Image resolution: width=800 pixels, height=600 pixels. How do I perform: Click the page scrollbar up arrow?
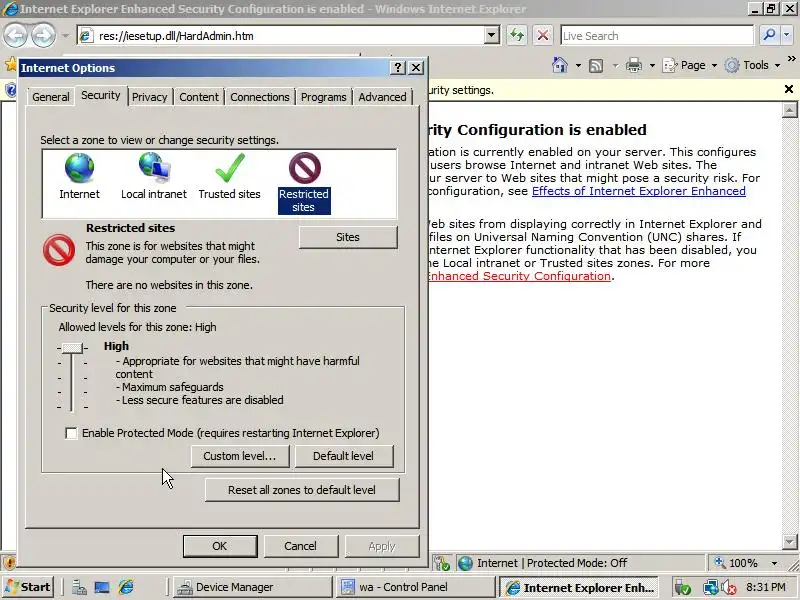pyautogui.click(x=789, y=110)
